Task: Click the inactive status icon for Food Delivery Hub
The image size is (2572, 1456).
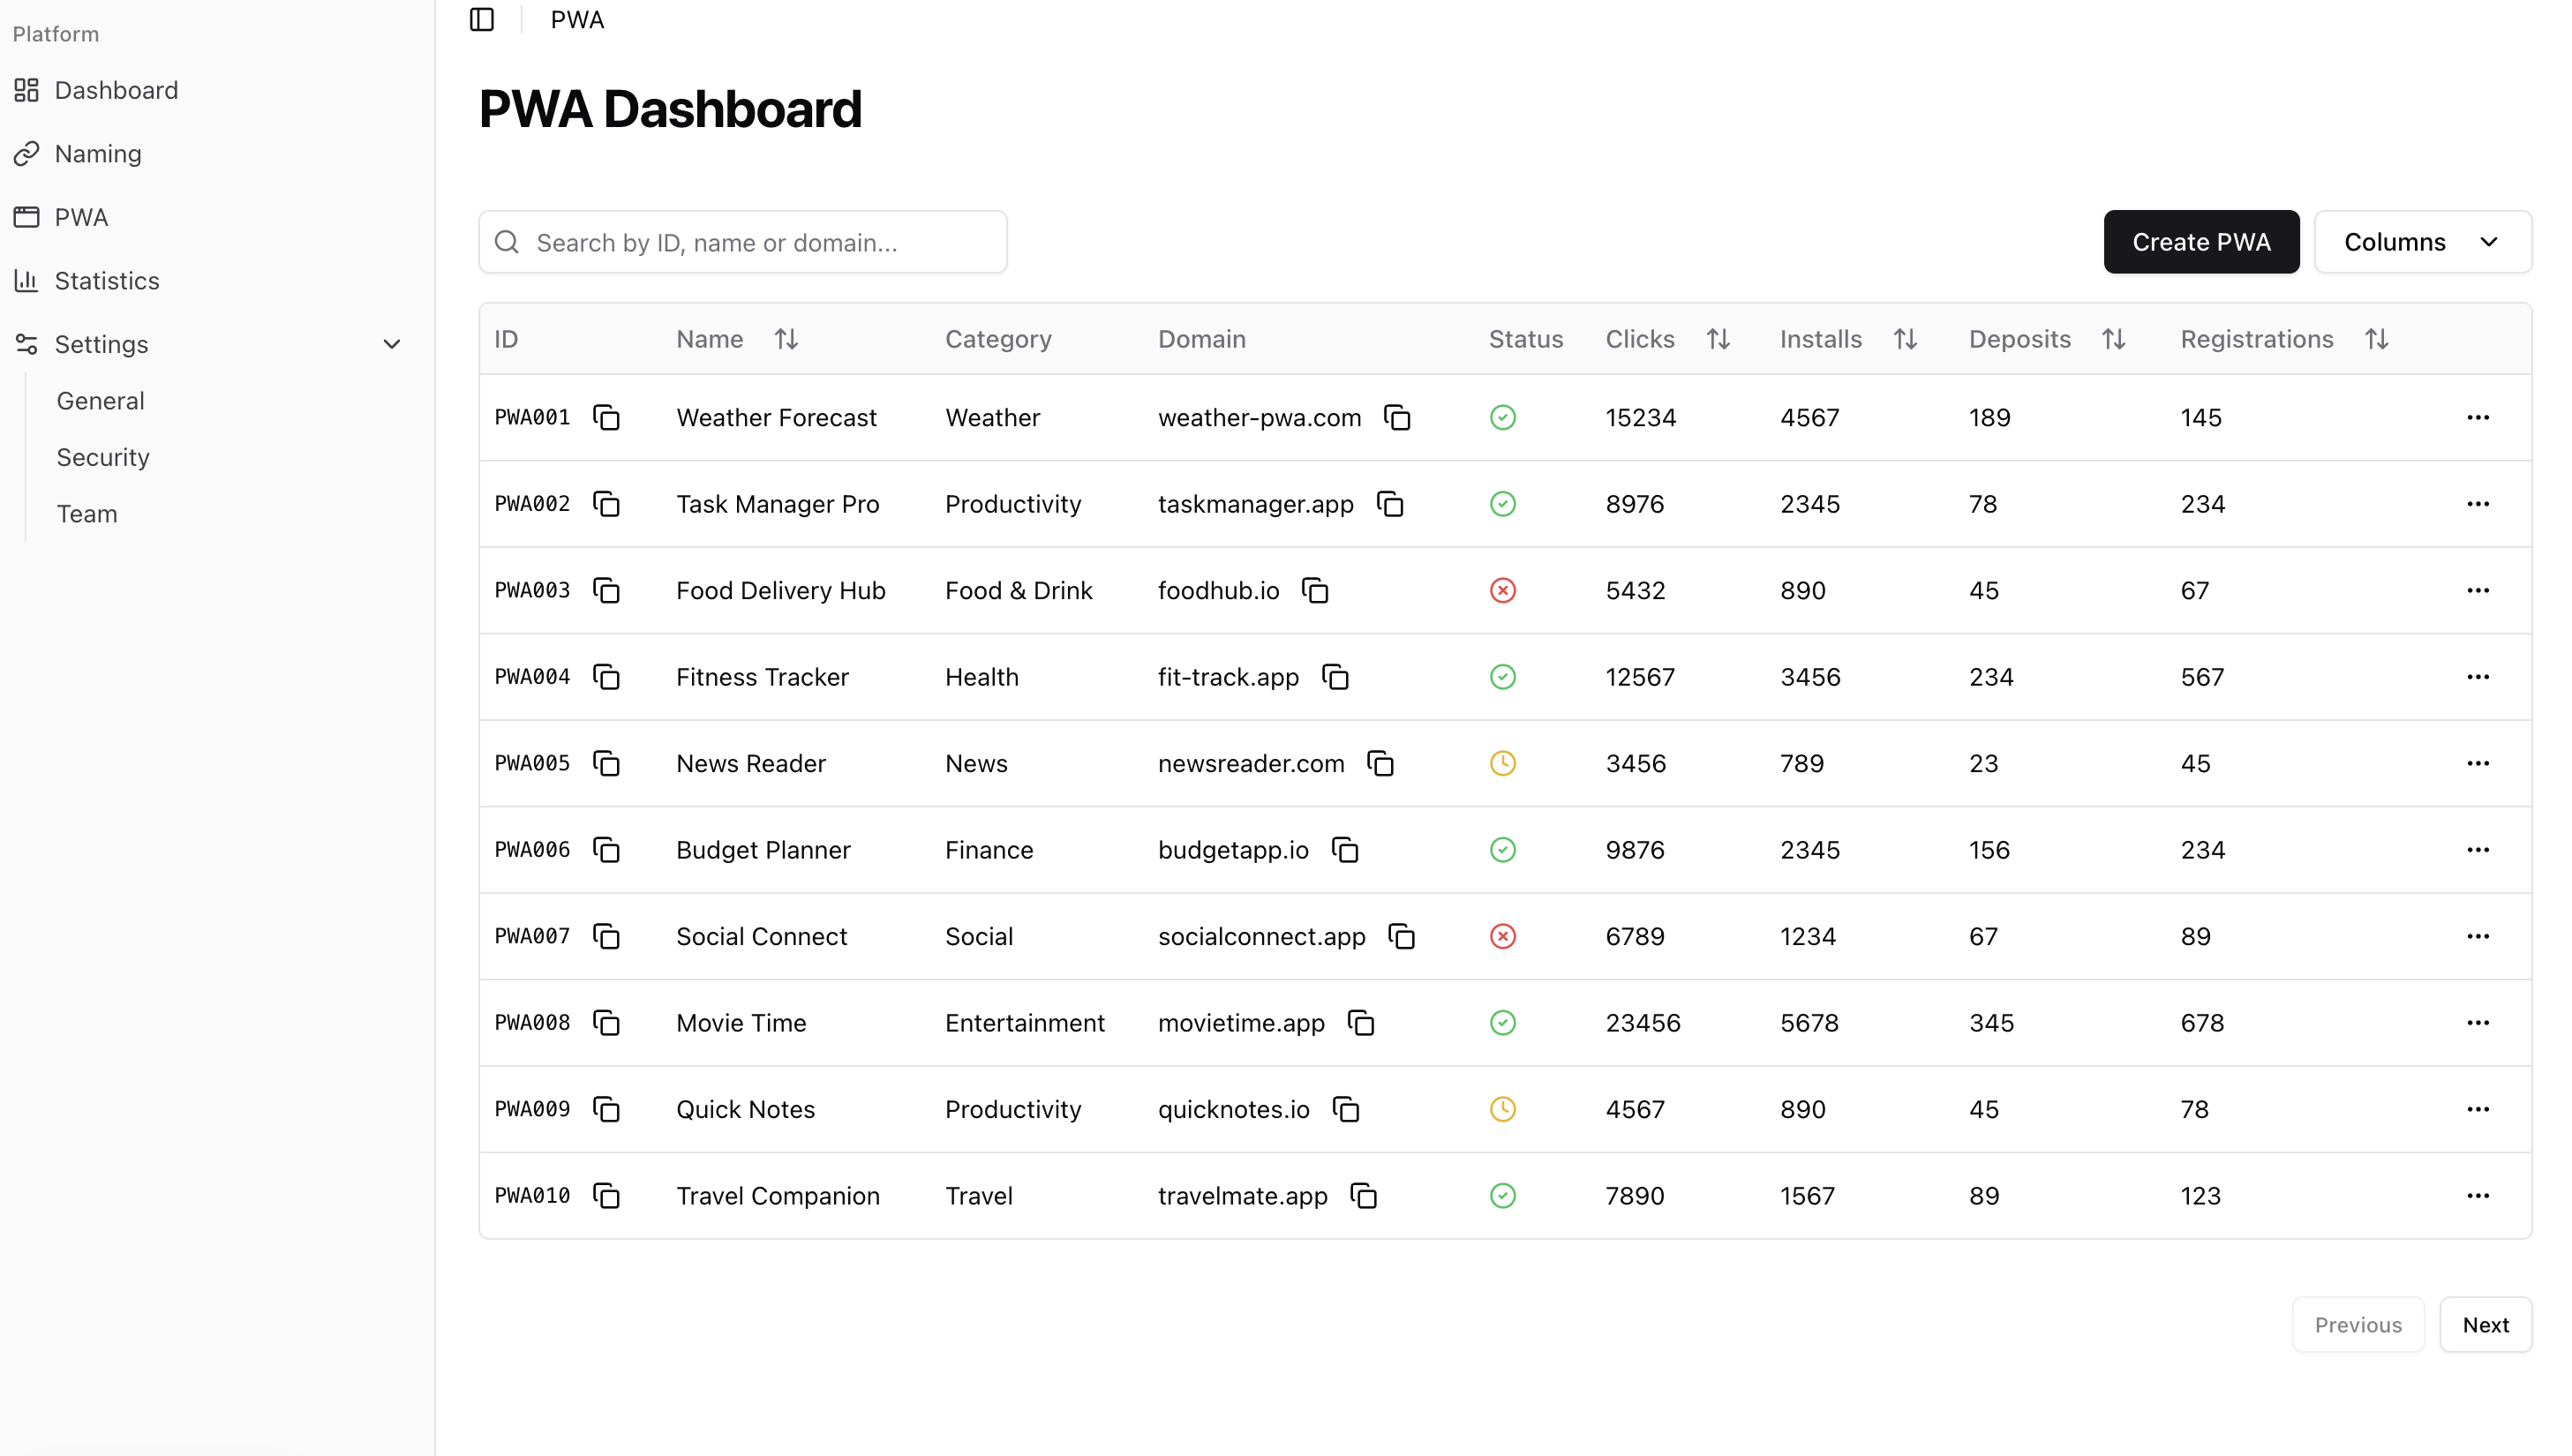Action: 1502,590
